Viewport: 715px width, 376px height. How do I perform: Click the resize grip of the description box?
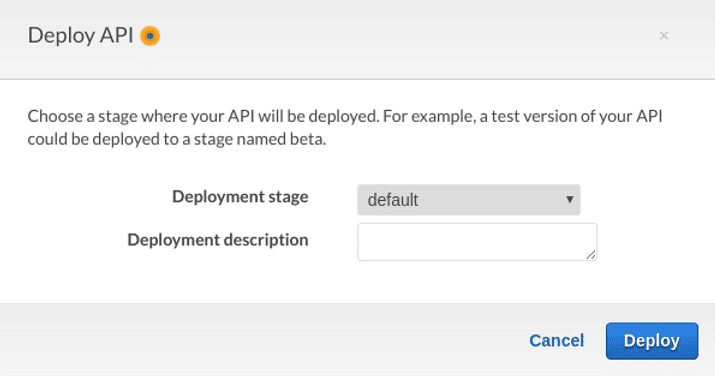(591, 255)
